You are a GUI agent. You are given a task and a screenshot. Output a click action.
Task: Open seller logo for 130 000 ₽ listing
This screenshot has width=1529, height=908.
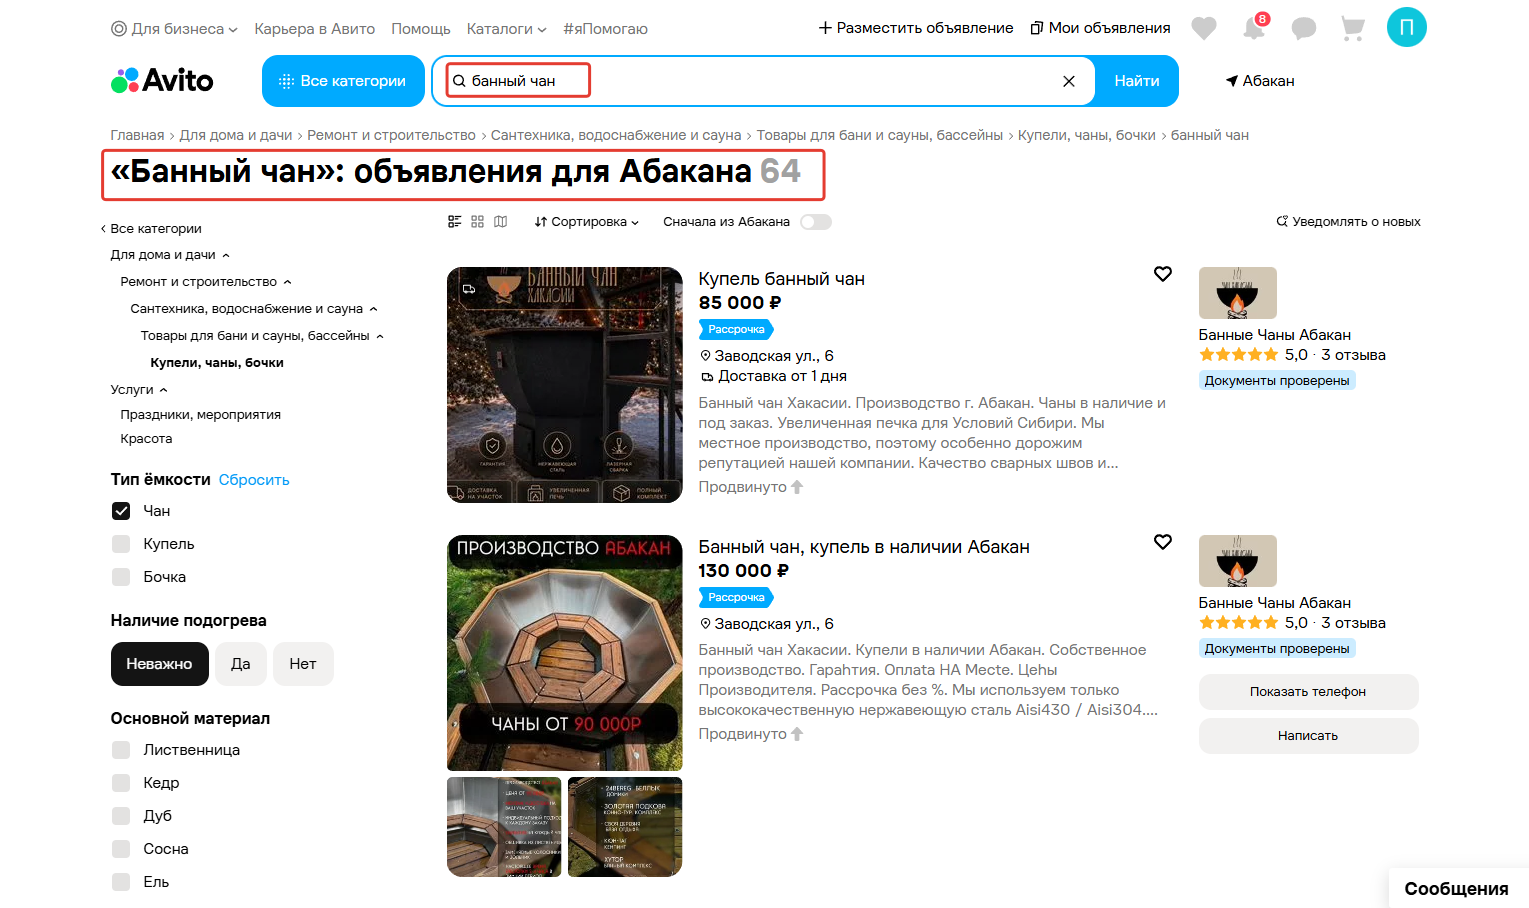tap(1238, 561)
